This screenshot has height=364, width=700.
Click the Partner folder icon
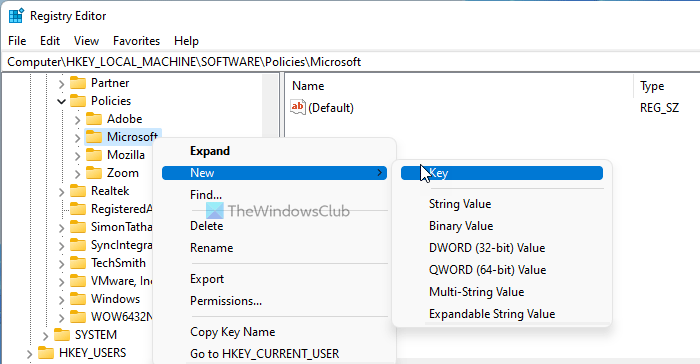click(x=78, y=83)
